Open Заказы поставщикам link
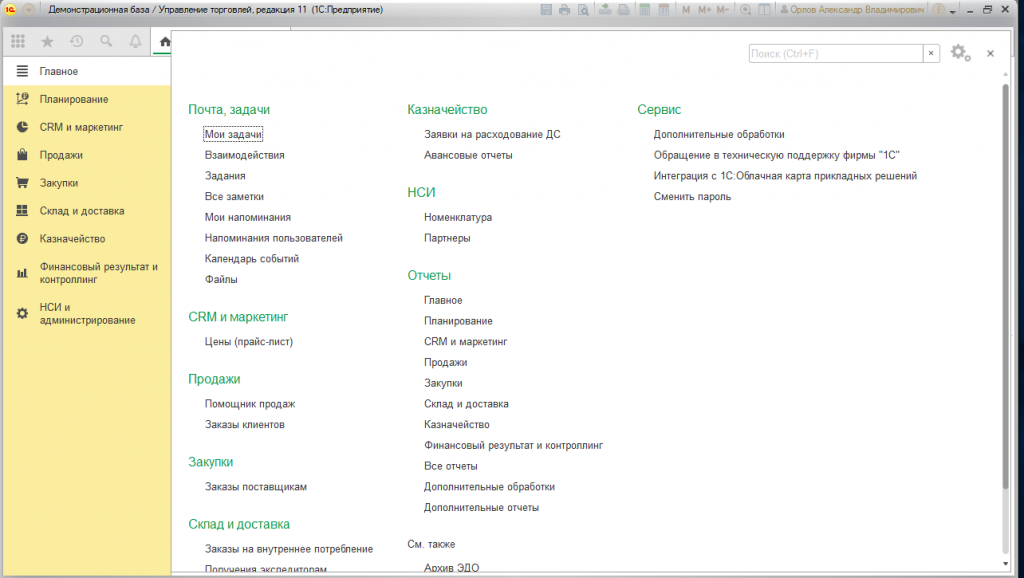Screen dimensions: 1024x578 [255, 487]
